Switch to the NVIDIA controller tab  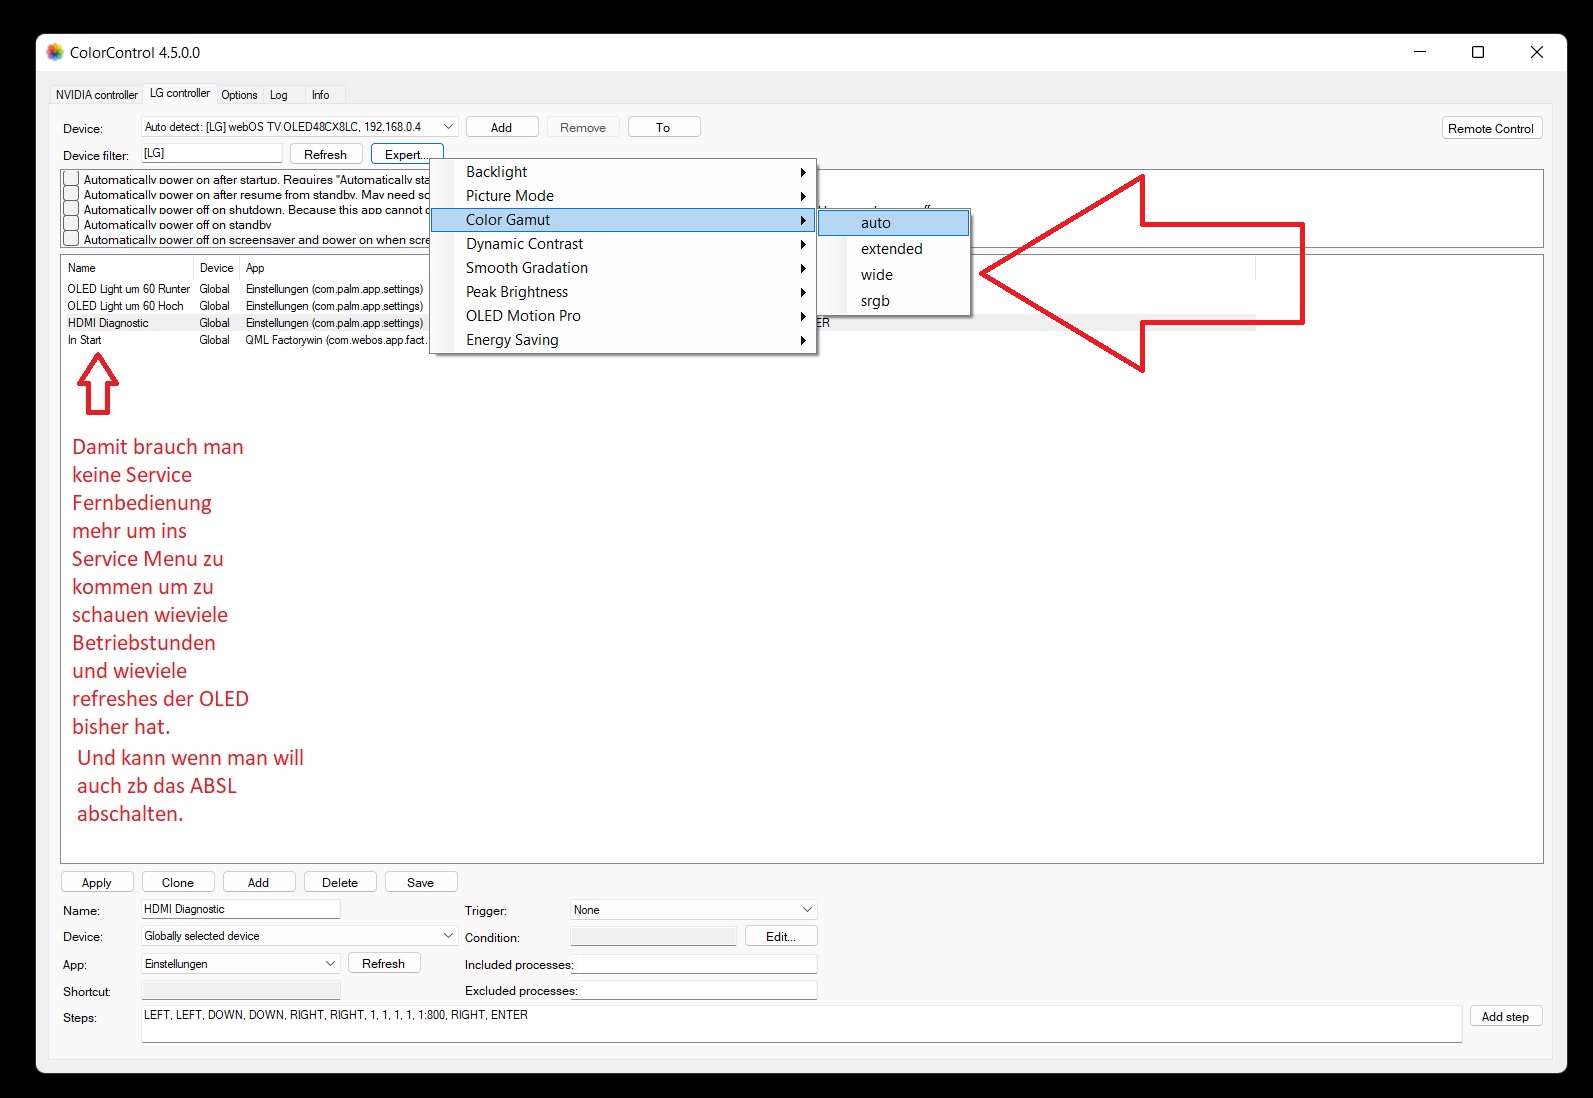point(96,95)
